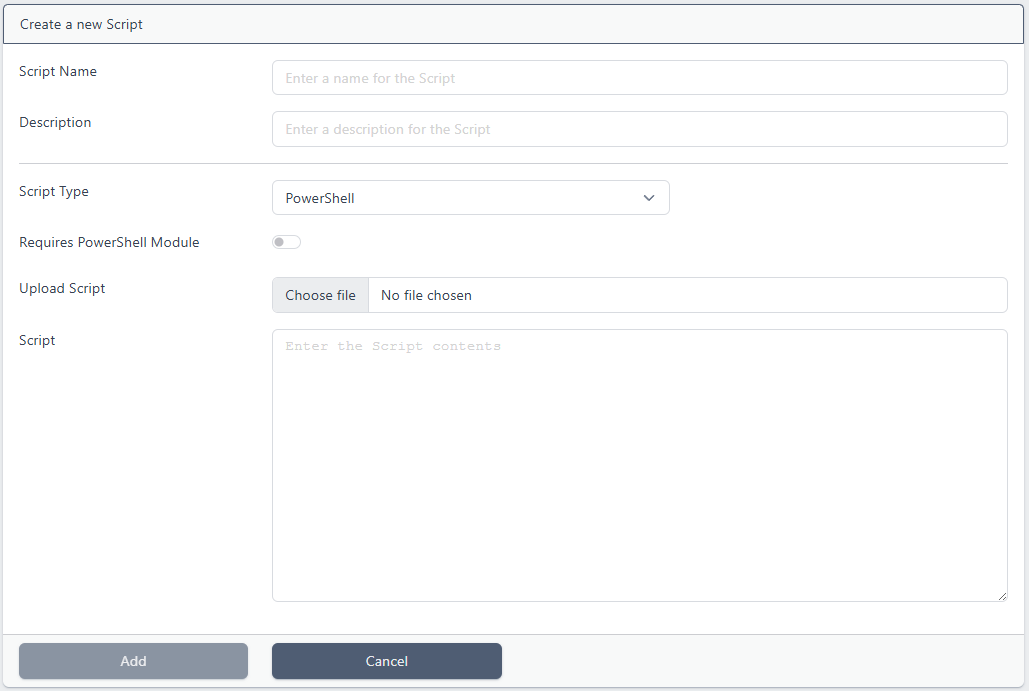This screenshot has height=691, width=1029.
Task: Click the Upload Script label
Action: [x=62, y=288]
